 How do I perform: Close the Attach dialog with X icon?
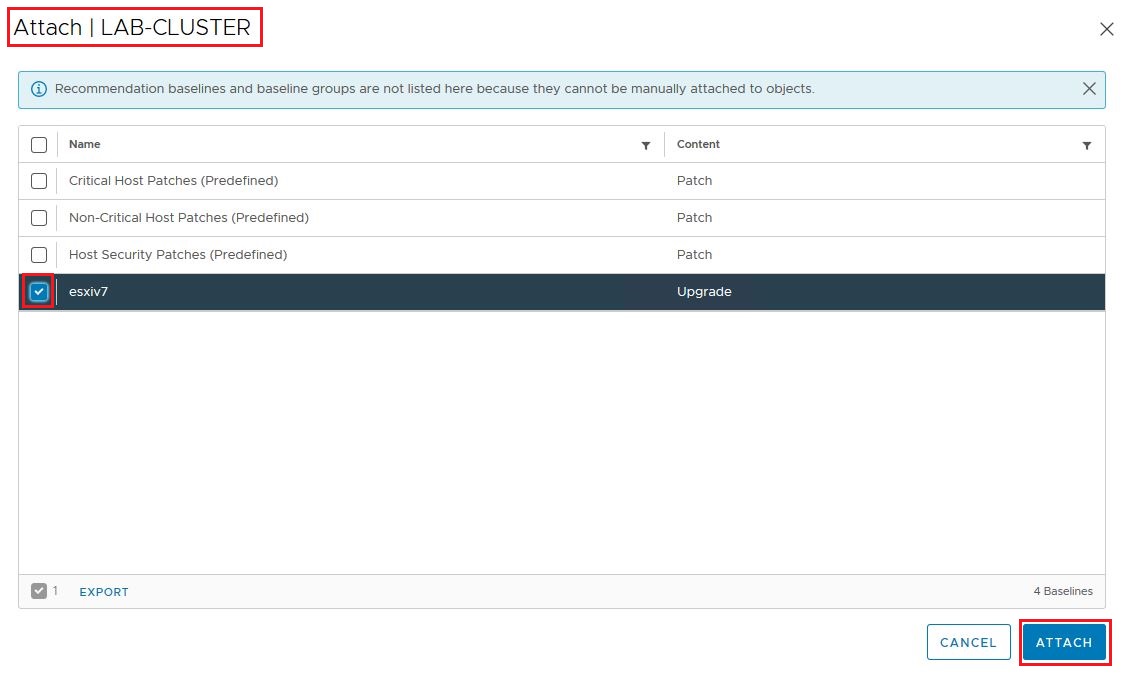[1106, 29]
